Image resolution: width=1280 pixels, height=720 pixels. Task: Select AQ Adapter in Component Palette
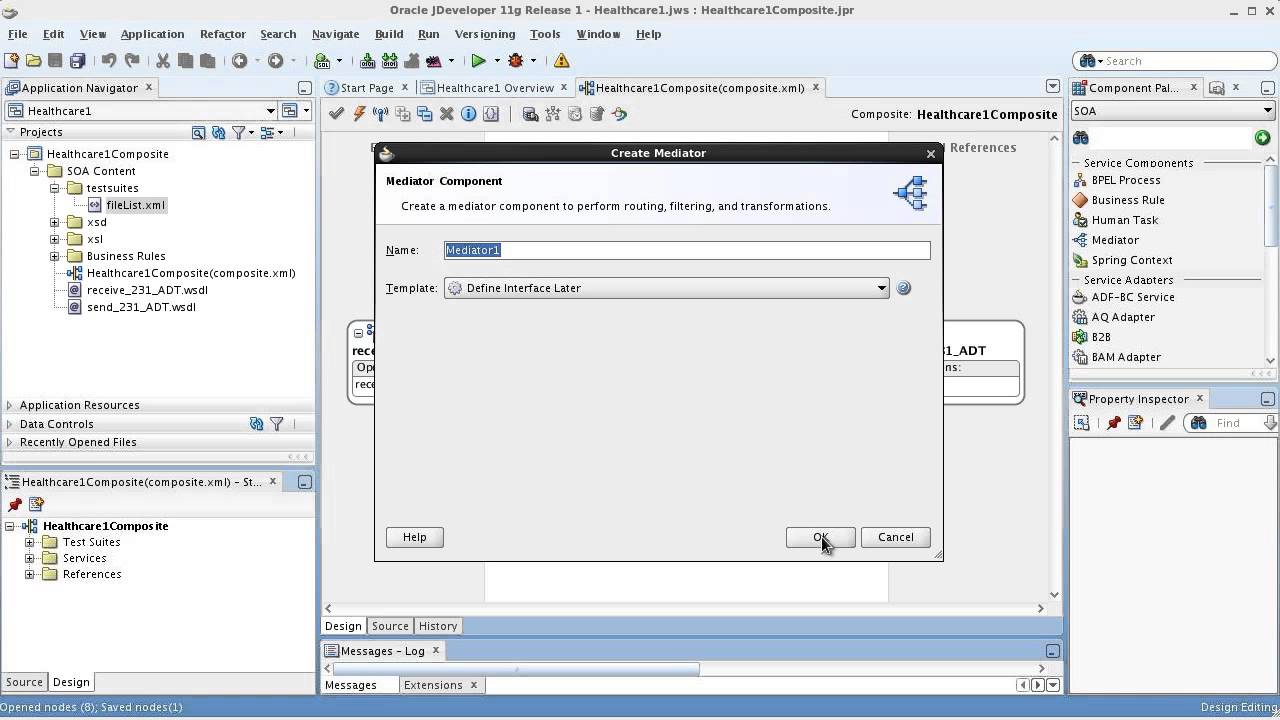click(1123, 317)
